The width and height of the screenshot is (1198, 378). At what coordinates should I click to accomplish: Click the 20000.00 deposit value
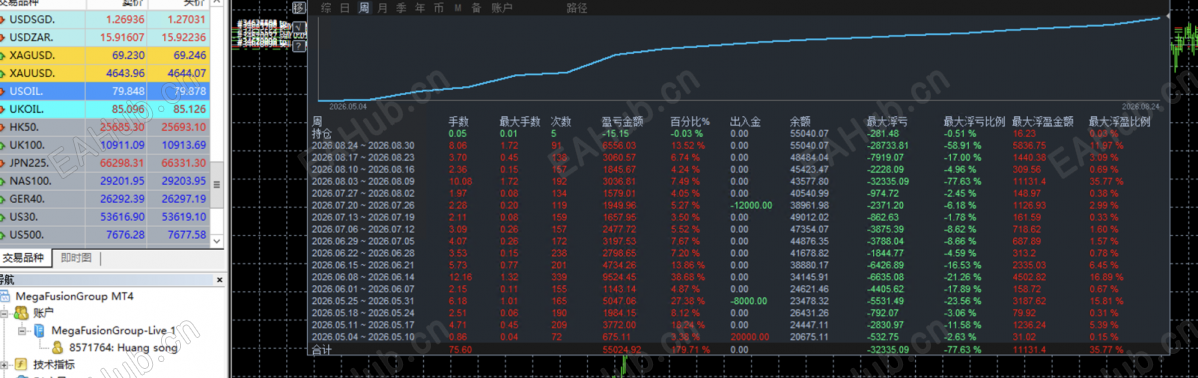[x=749, y=337]
